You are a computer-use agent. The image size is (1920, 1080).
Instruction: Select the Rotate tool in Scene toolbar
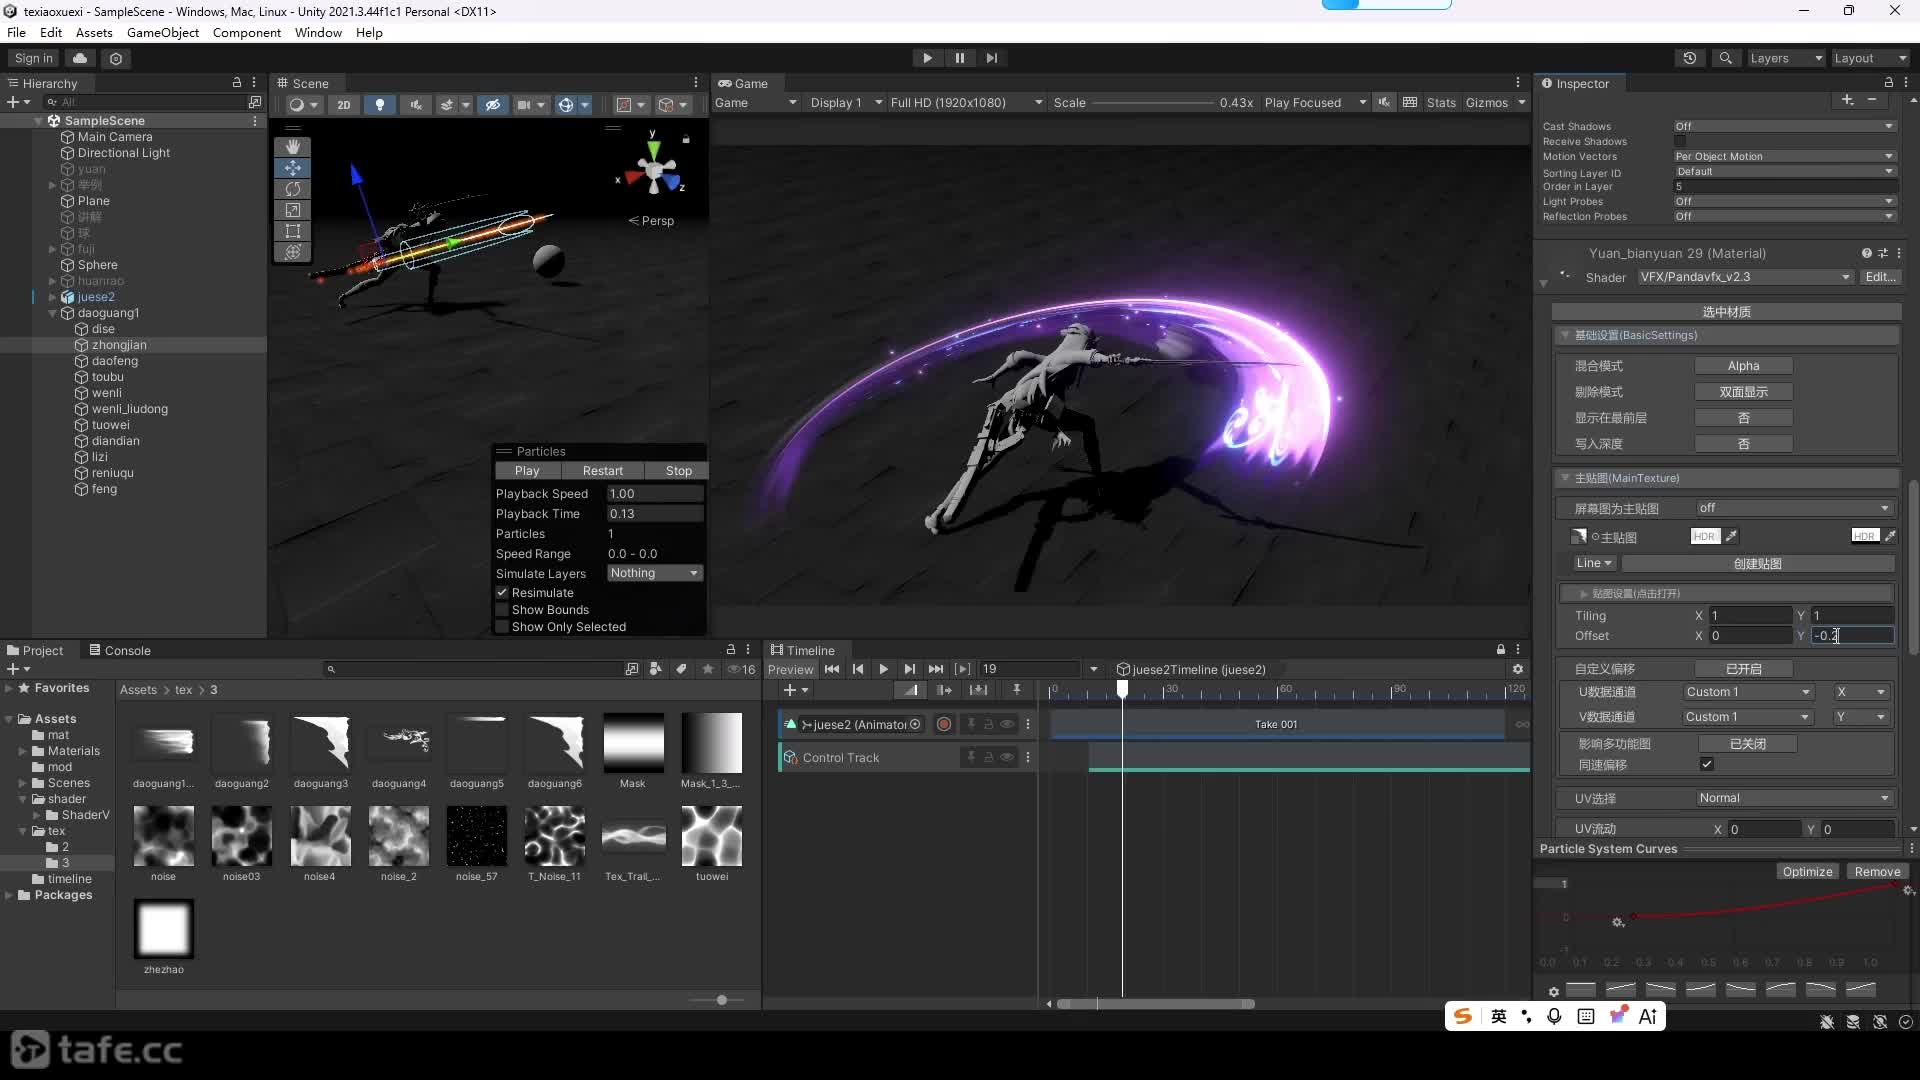tap(292, 188)
